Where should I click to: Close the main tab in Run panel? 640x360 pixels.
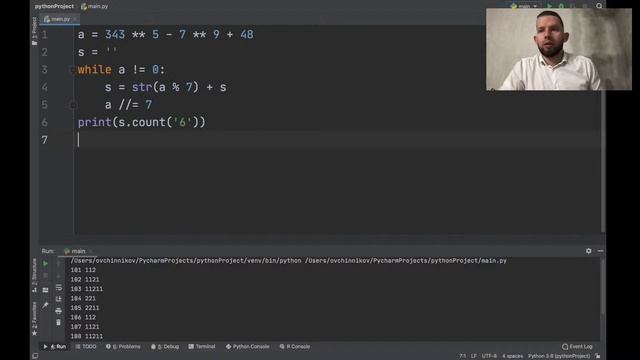pos(91,251)
